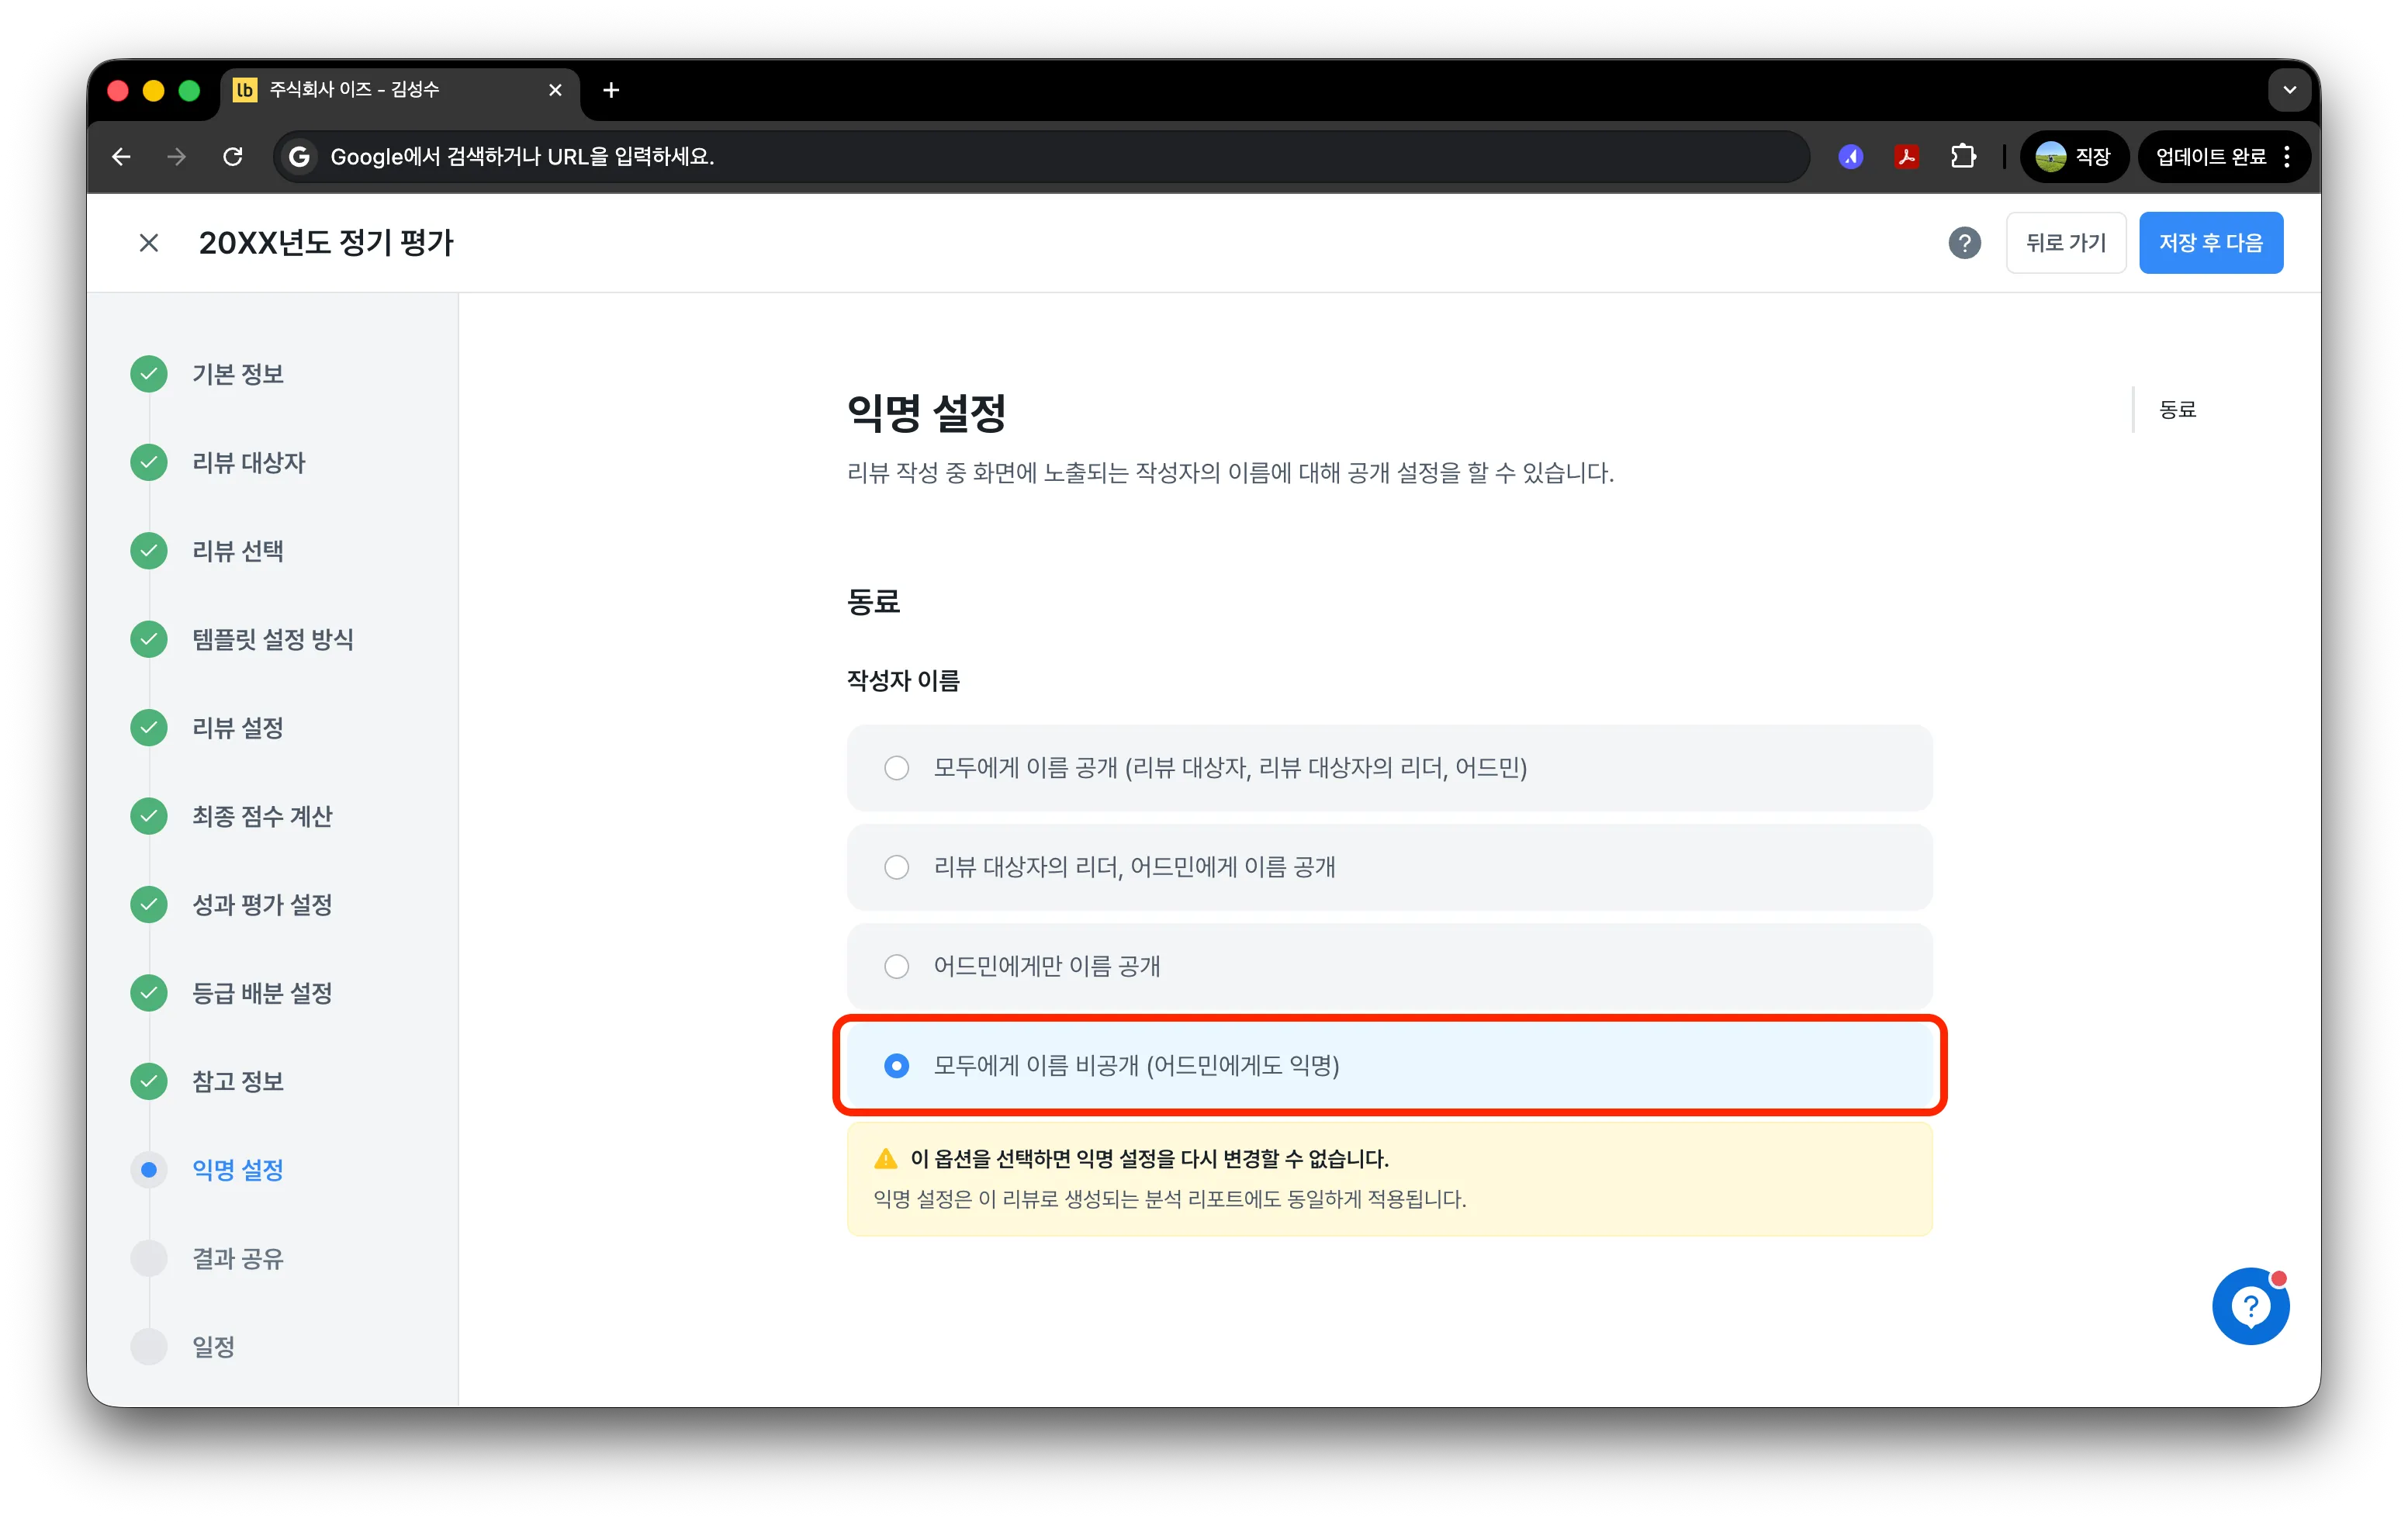Click the tab favicon for 주식회사 이즈
Image resolution: width=2408 pixels, height=1522 pixels.
pyautogui.click(x=244, y=90)
